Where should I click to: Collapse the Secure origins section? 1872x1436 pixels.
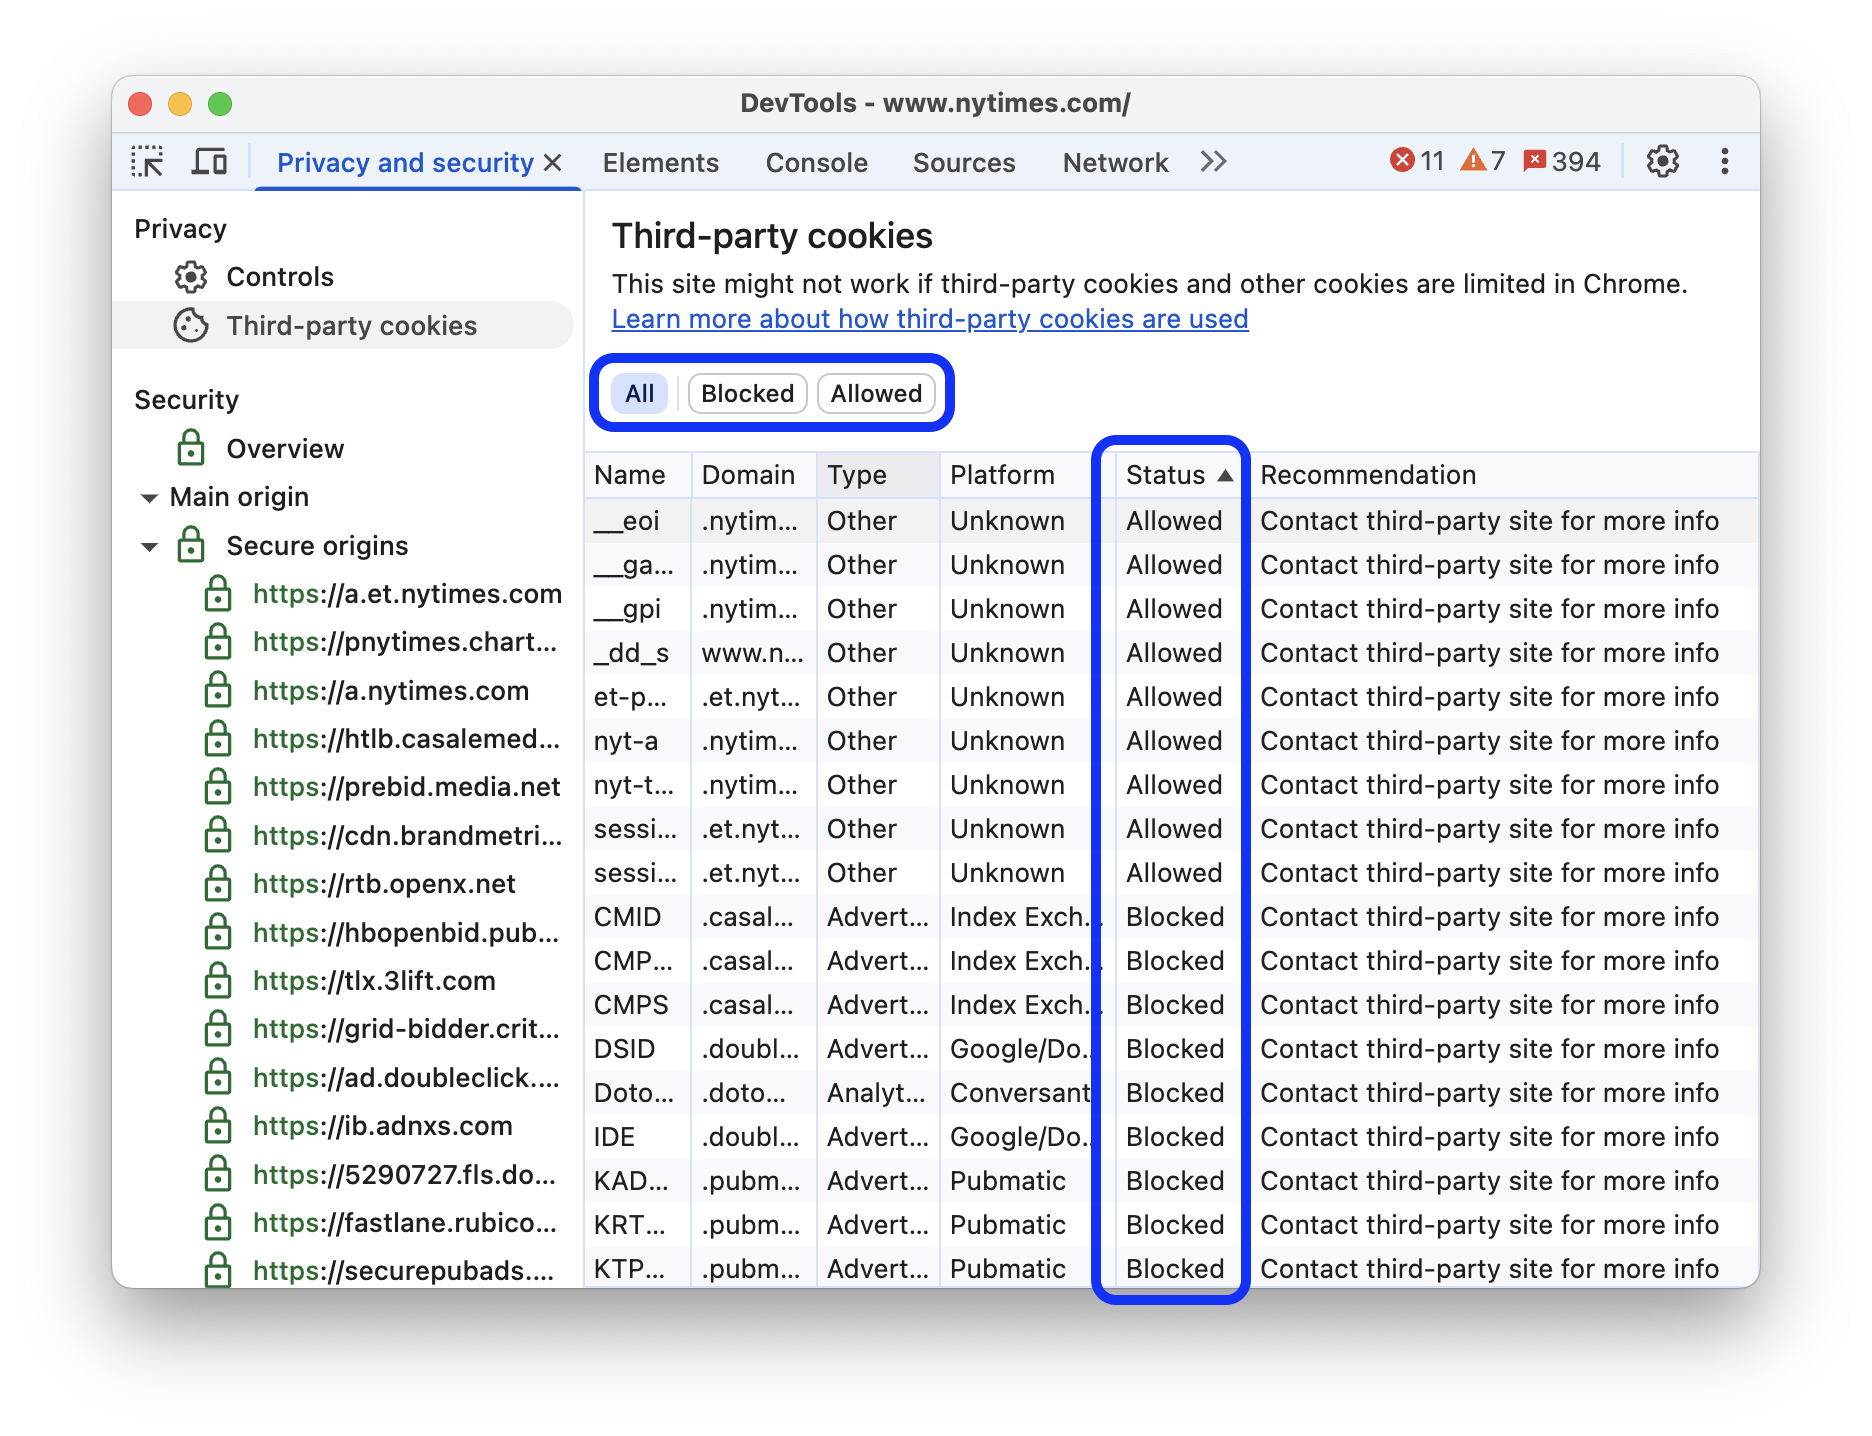pos(149,546)
